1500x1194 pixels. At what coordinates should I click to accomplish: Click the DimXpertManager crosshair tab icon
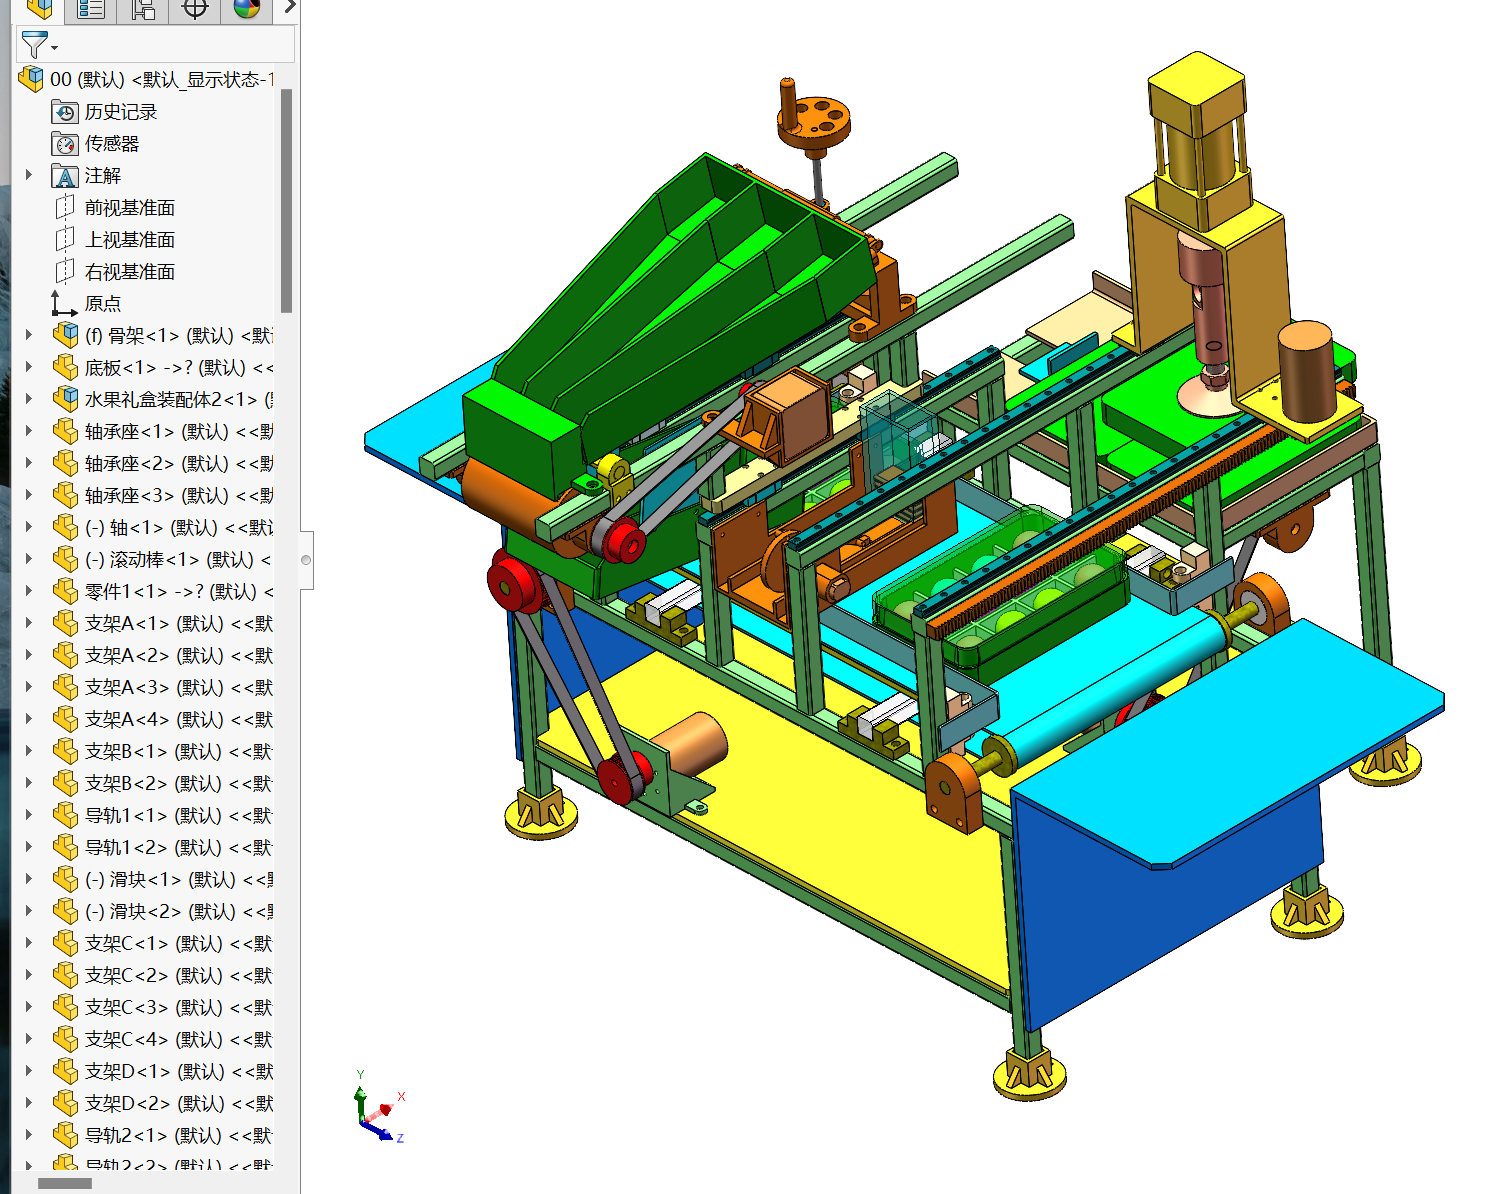(193, 8)
